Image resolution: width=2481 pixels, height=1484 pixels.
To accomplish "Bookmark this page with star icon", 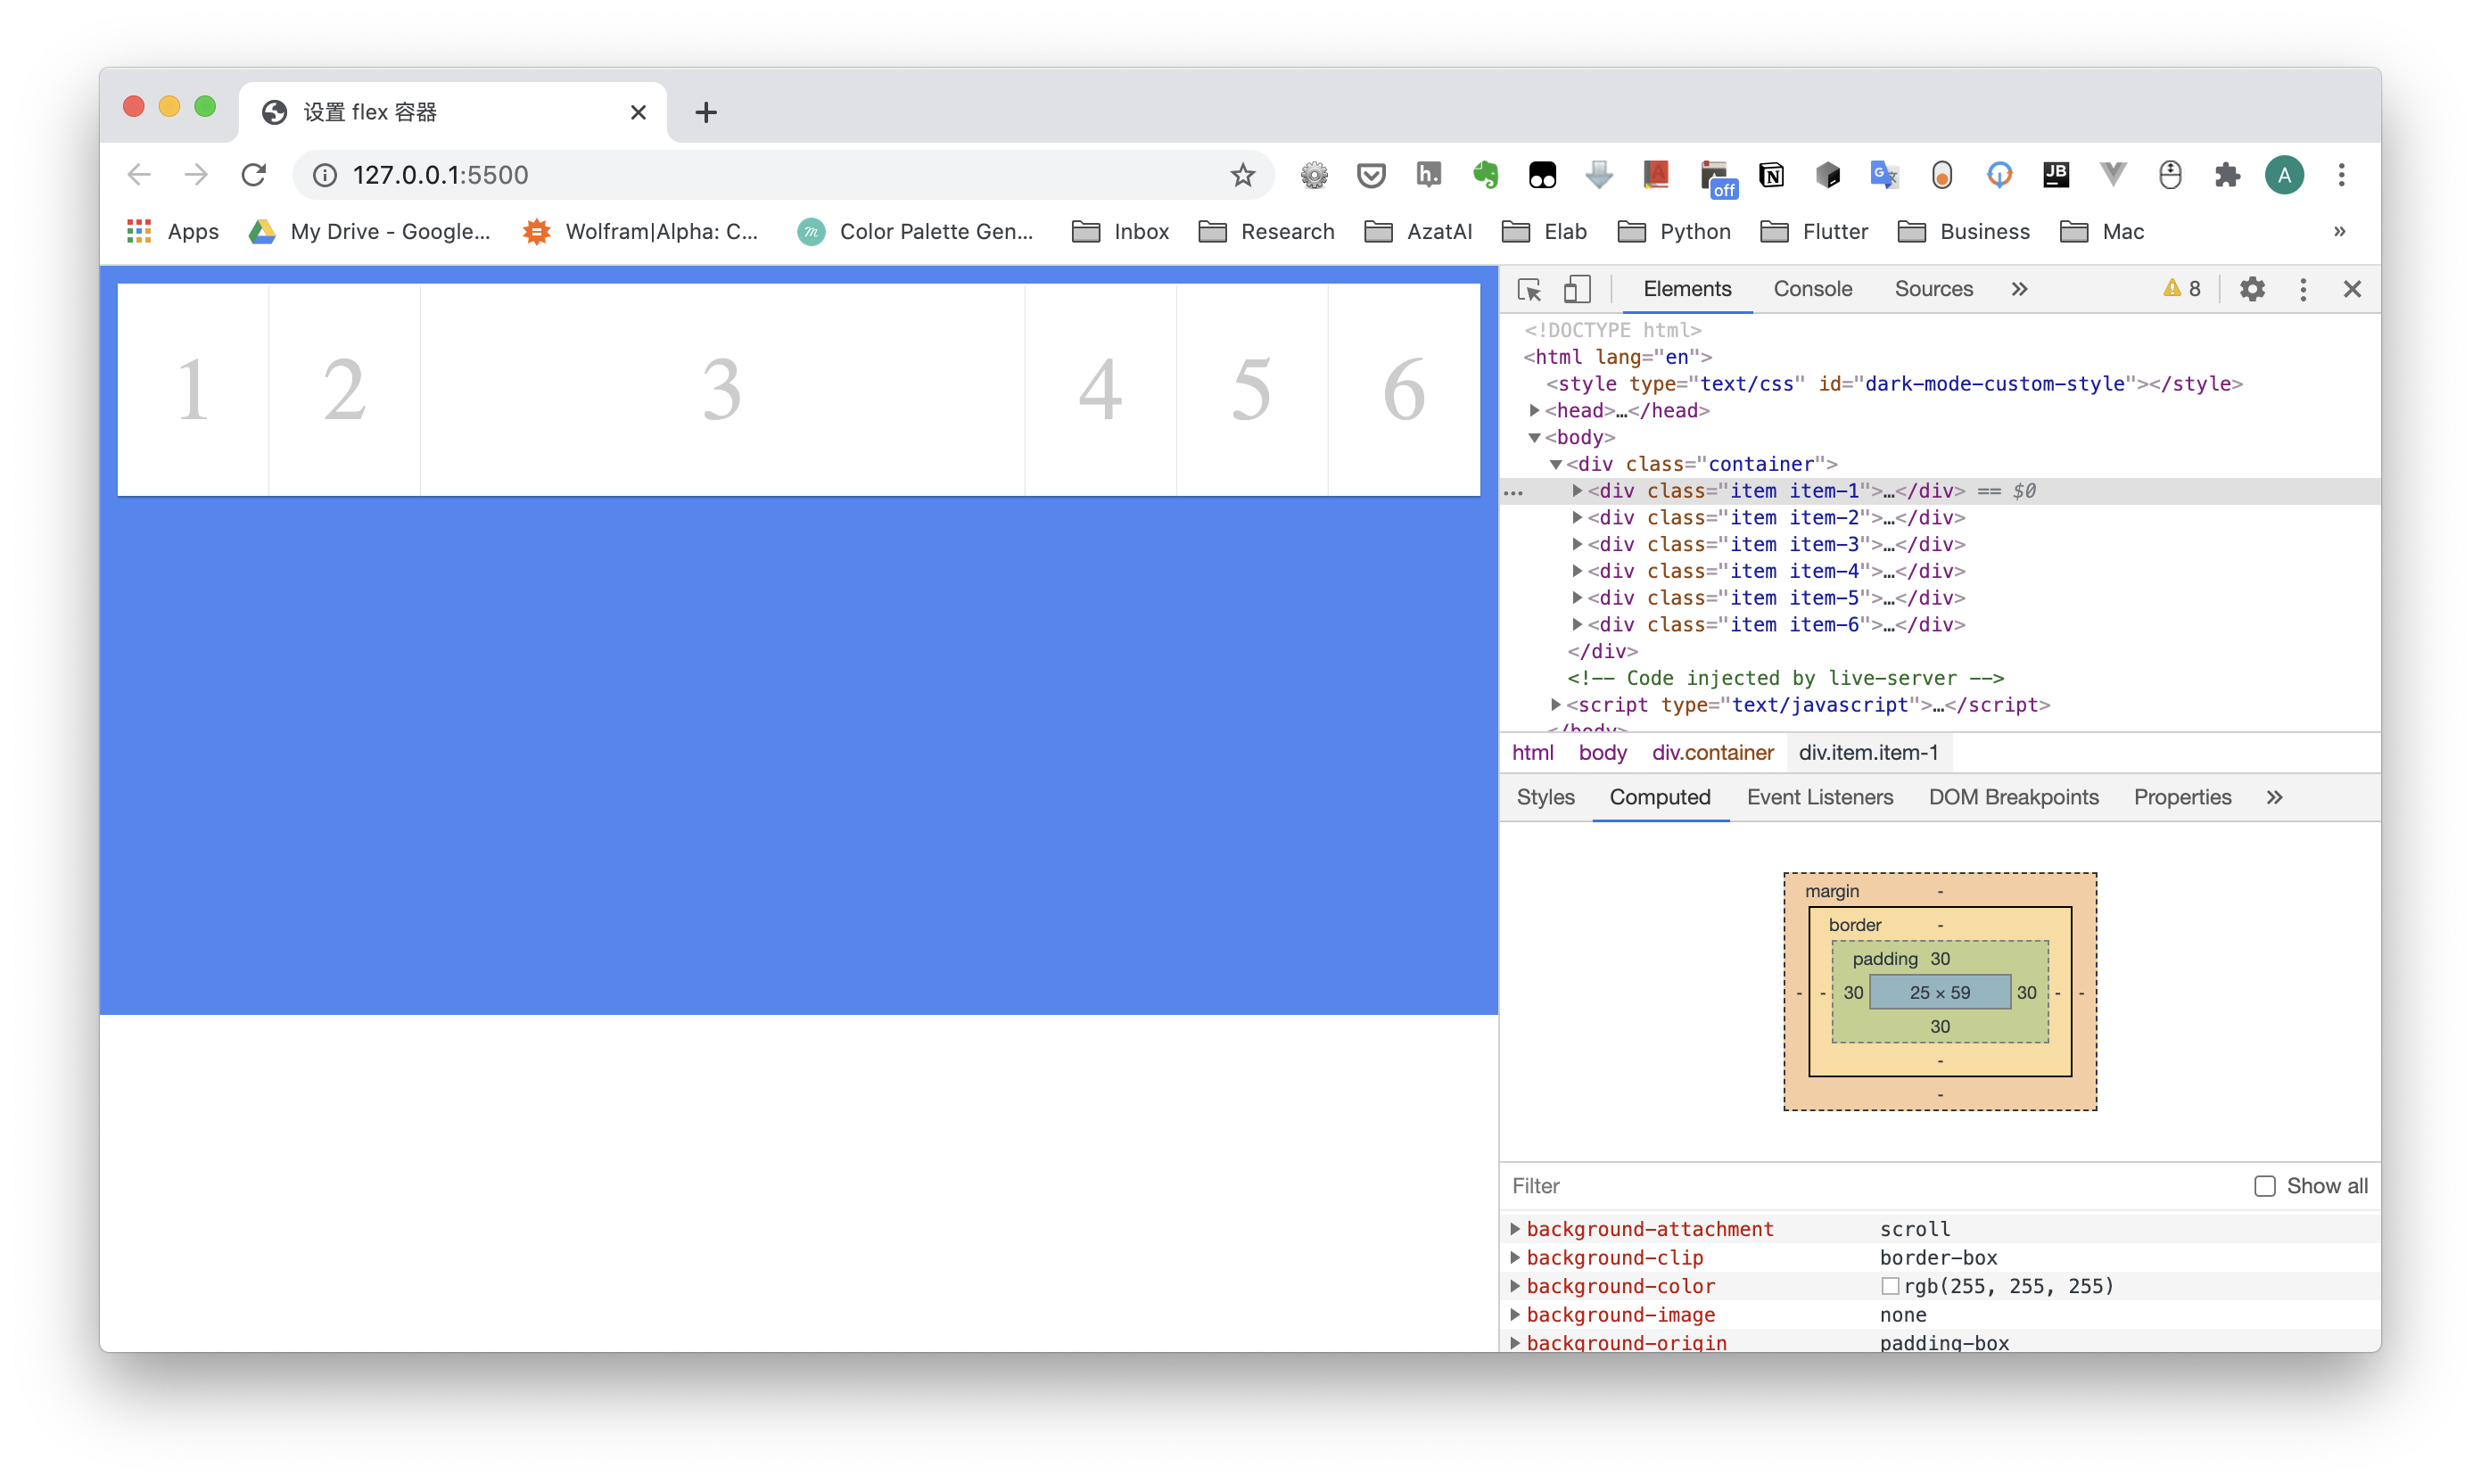I will [1242, 175].
